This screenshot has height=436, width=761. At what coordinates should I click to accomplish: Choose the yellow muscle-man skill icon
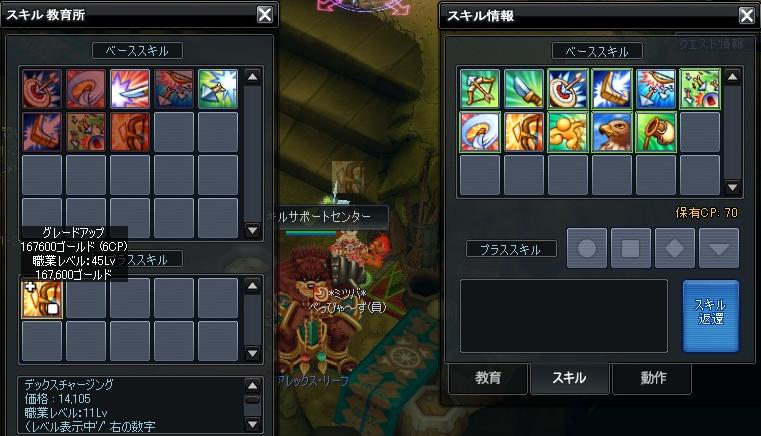click(x=567, y=132)
